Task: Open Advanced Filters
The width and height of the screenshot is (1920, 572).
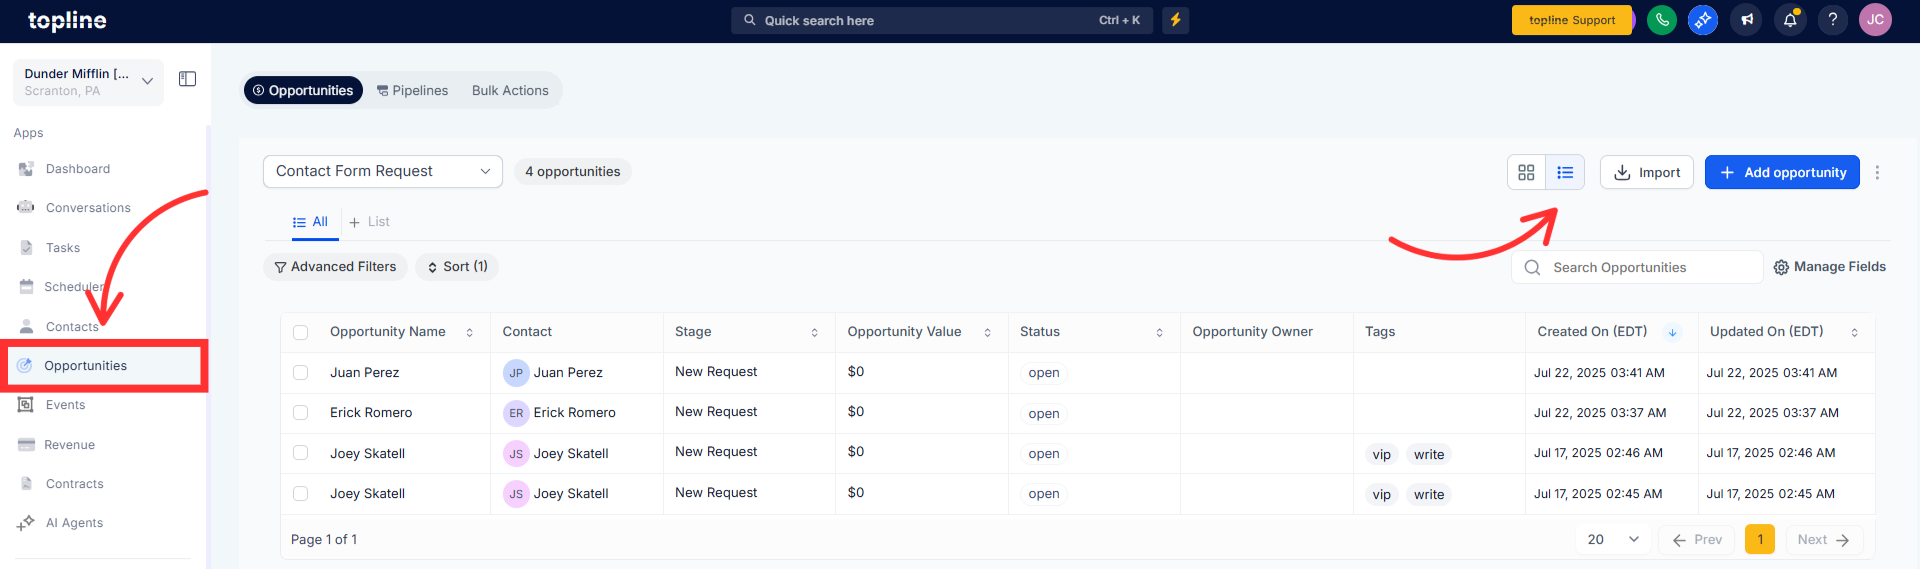Action: (335, 267)
